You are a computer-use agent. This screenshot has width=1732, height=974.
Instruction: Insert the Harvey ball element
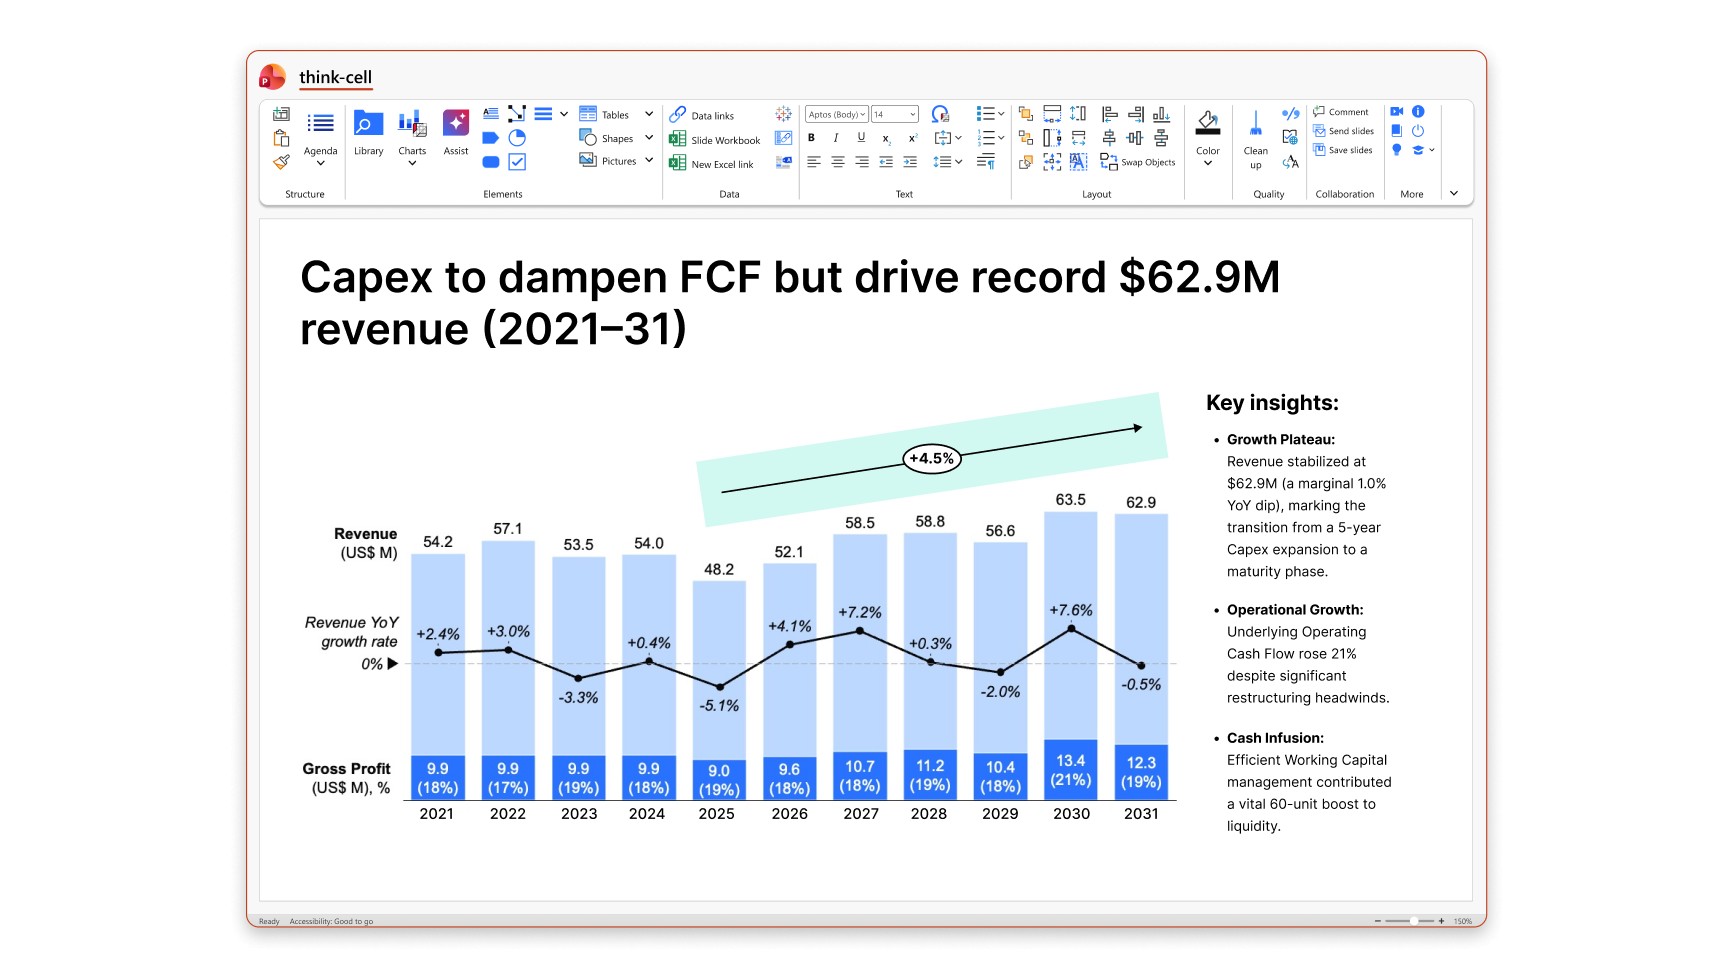coord(517,138)
